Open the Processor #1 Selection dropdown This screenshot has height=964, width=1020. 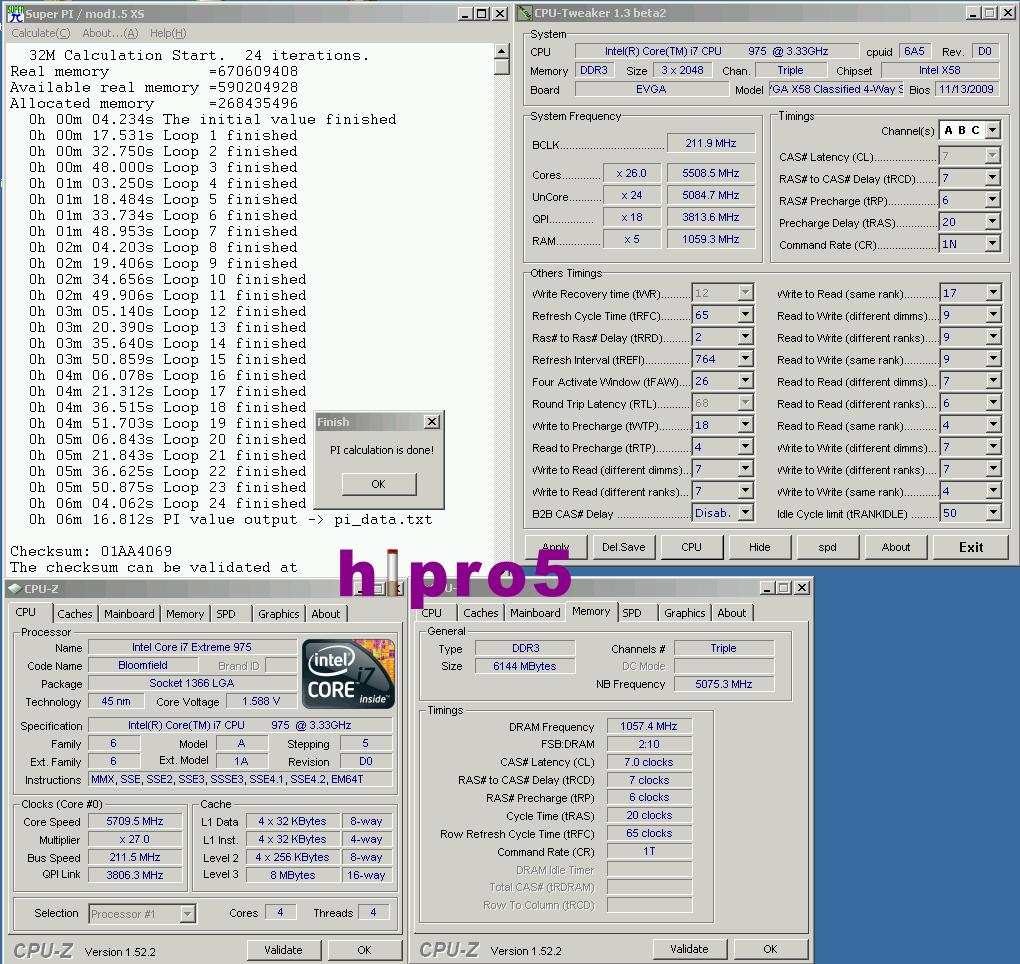[187, 913]
